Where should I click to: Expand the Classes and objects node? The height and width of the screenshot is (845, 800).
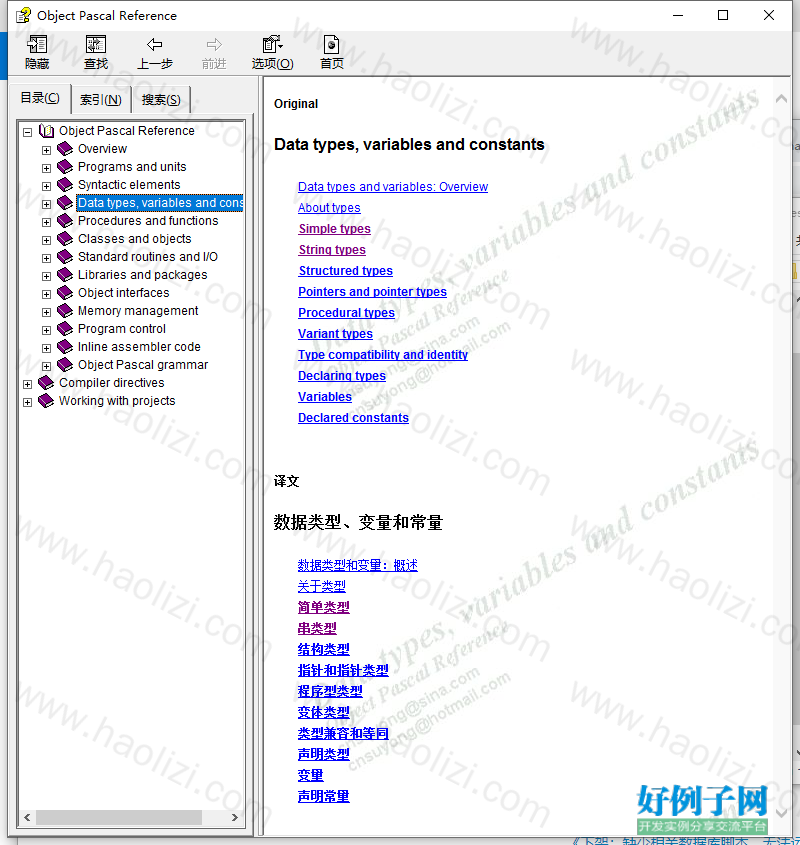pyautogui.click(x=46, y=240)
